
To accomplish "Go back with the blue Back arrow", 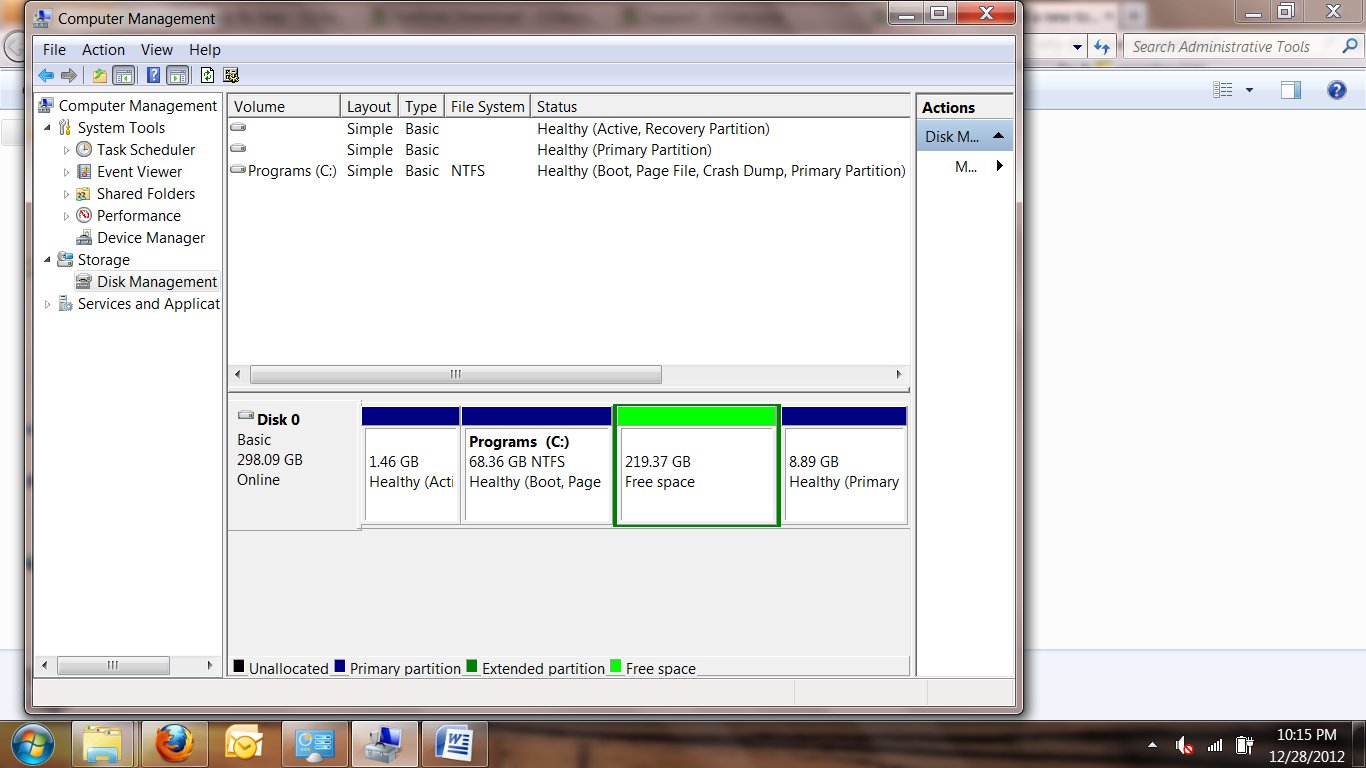I will (x=46, y=75).
